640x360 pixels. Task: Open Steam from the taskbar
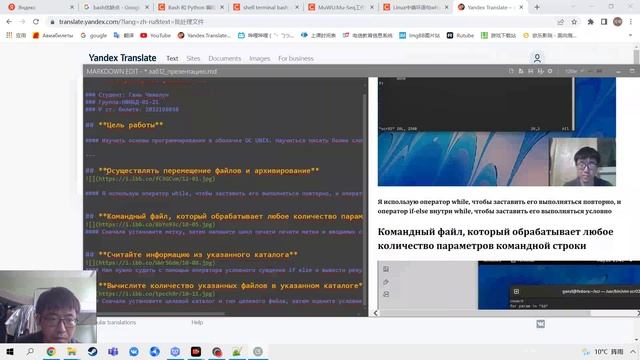(x=93, y=351)
